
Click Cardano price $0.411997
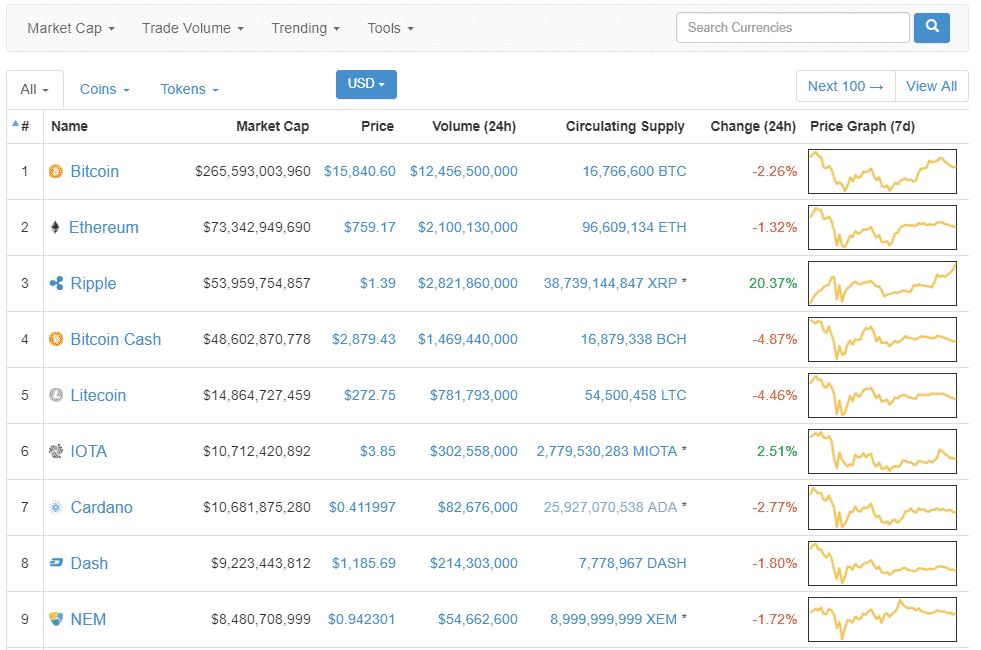[x=362, y=507]
